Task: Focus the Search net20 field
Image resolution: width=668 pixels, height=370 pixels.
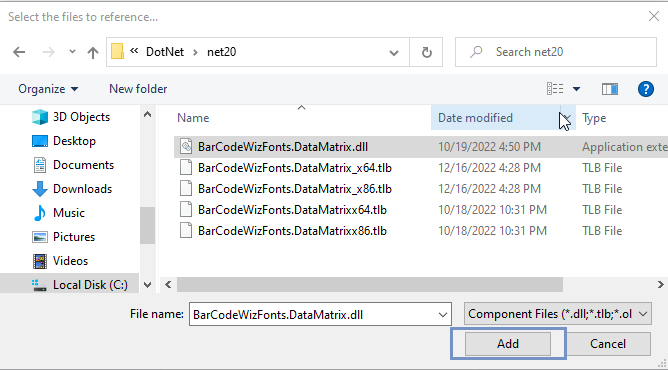Action: click(x=556, y=52)
